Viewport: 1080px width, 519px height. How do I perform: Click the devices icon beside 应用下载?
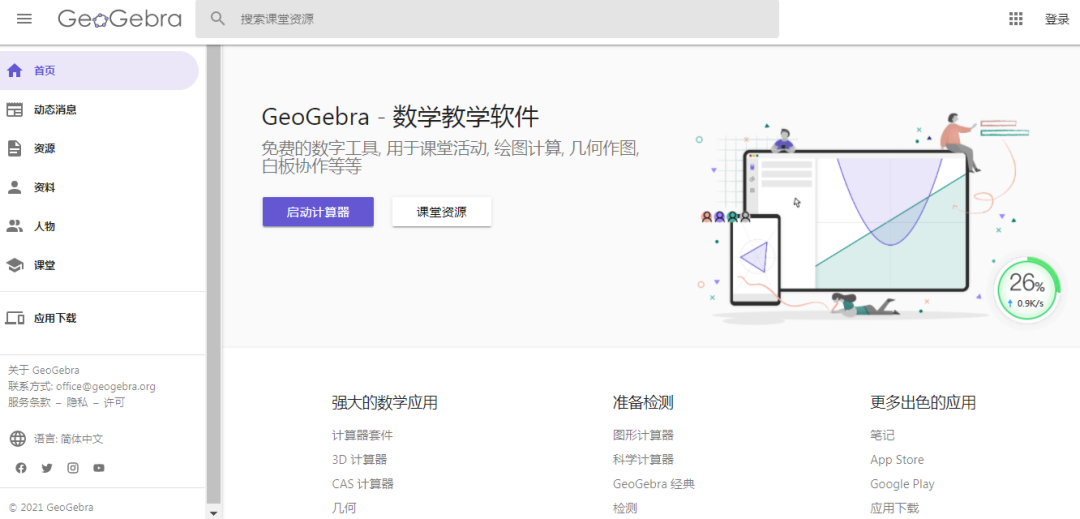pos(14,318)
